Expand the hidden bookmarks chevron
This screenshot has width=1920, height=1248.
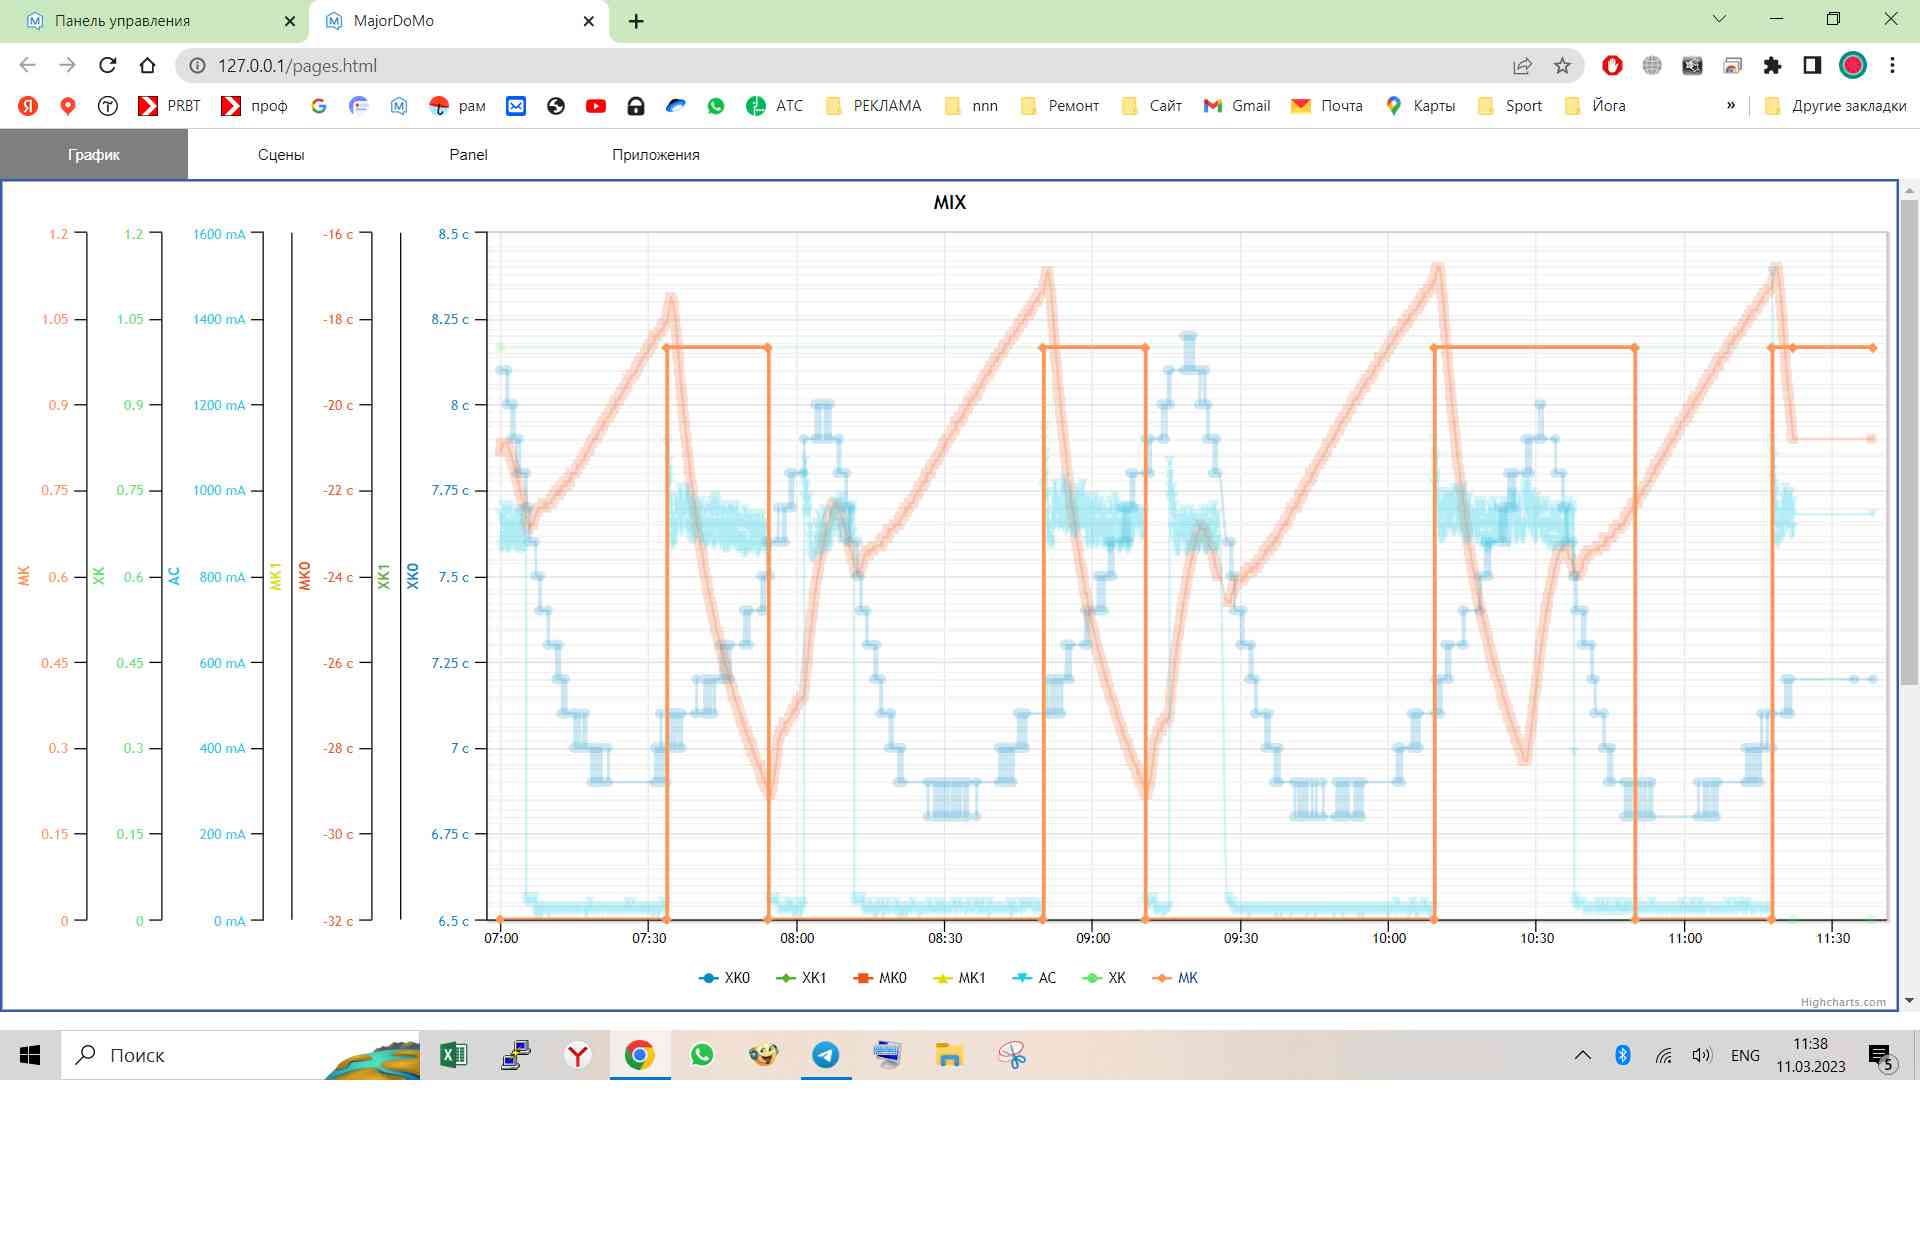click(x=1730, y=106)
